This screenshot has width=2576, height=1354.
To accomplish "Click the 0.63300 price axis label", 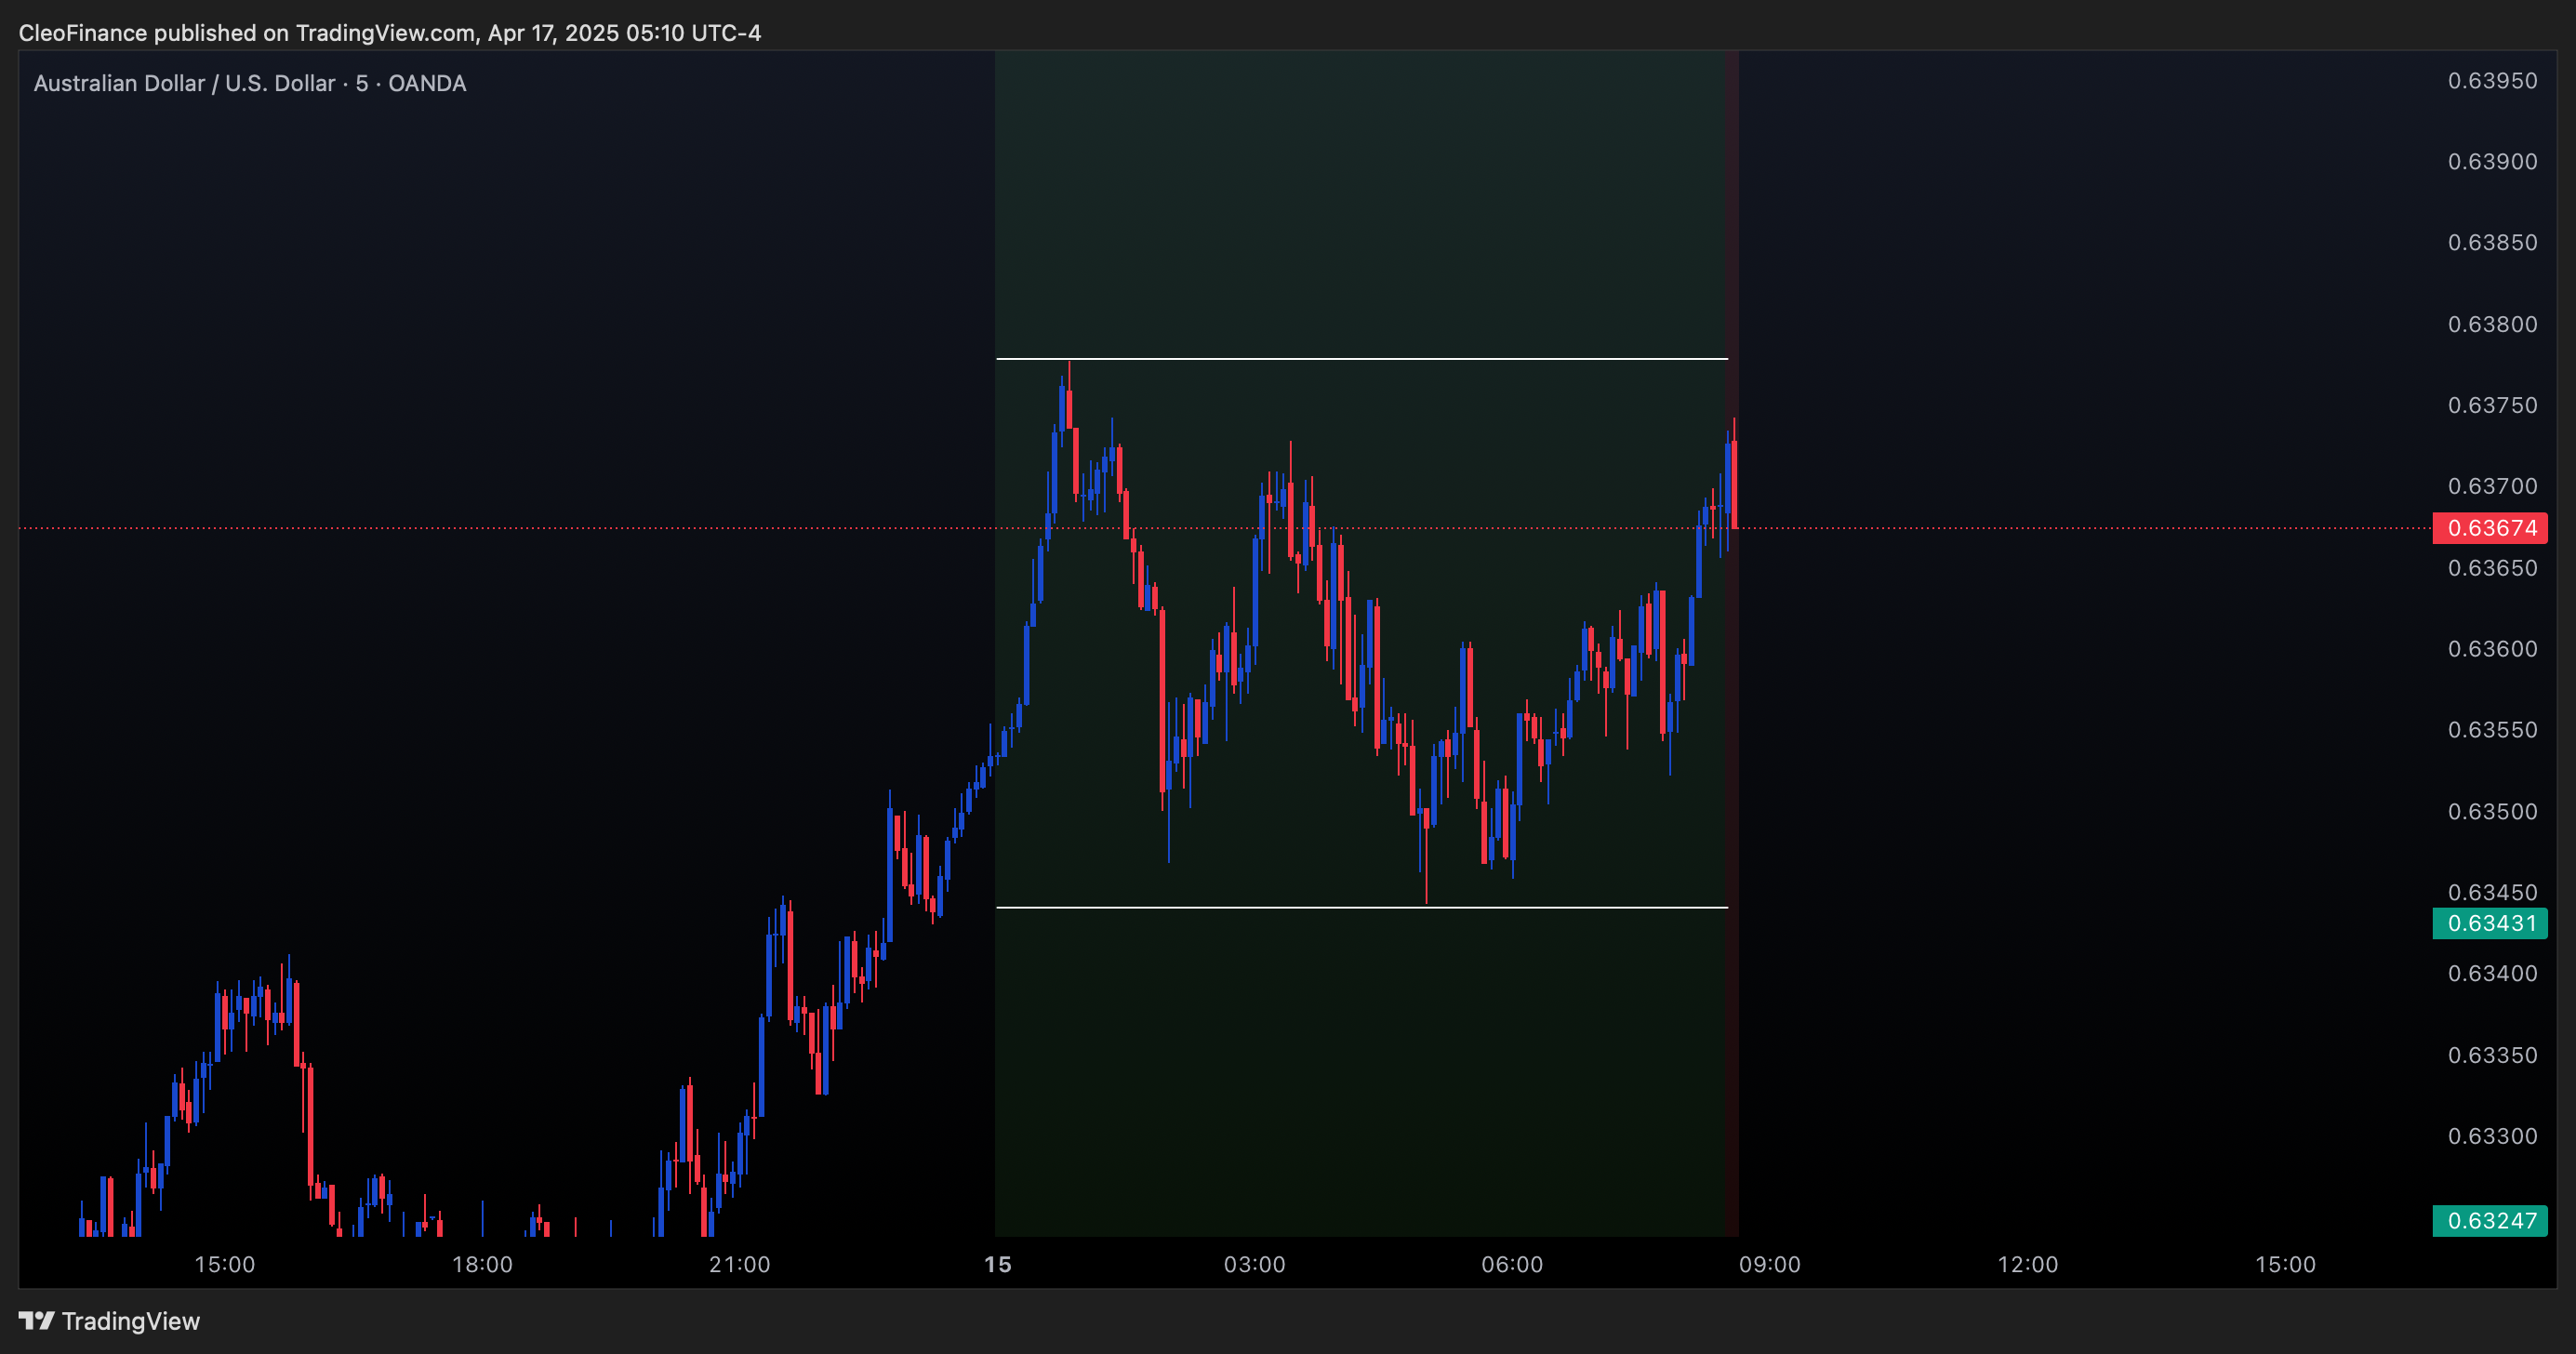I will [x=2492, y=1137].
